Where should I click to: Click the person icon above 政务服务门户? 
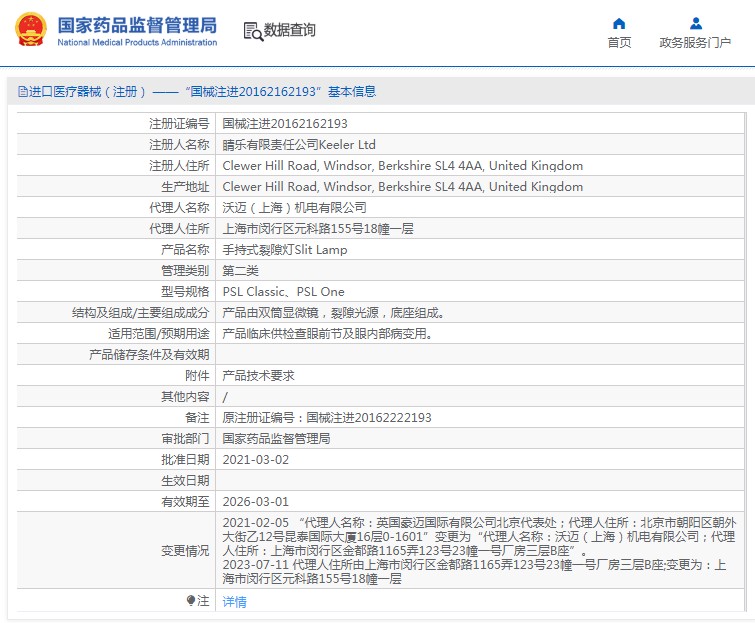696,23
